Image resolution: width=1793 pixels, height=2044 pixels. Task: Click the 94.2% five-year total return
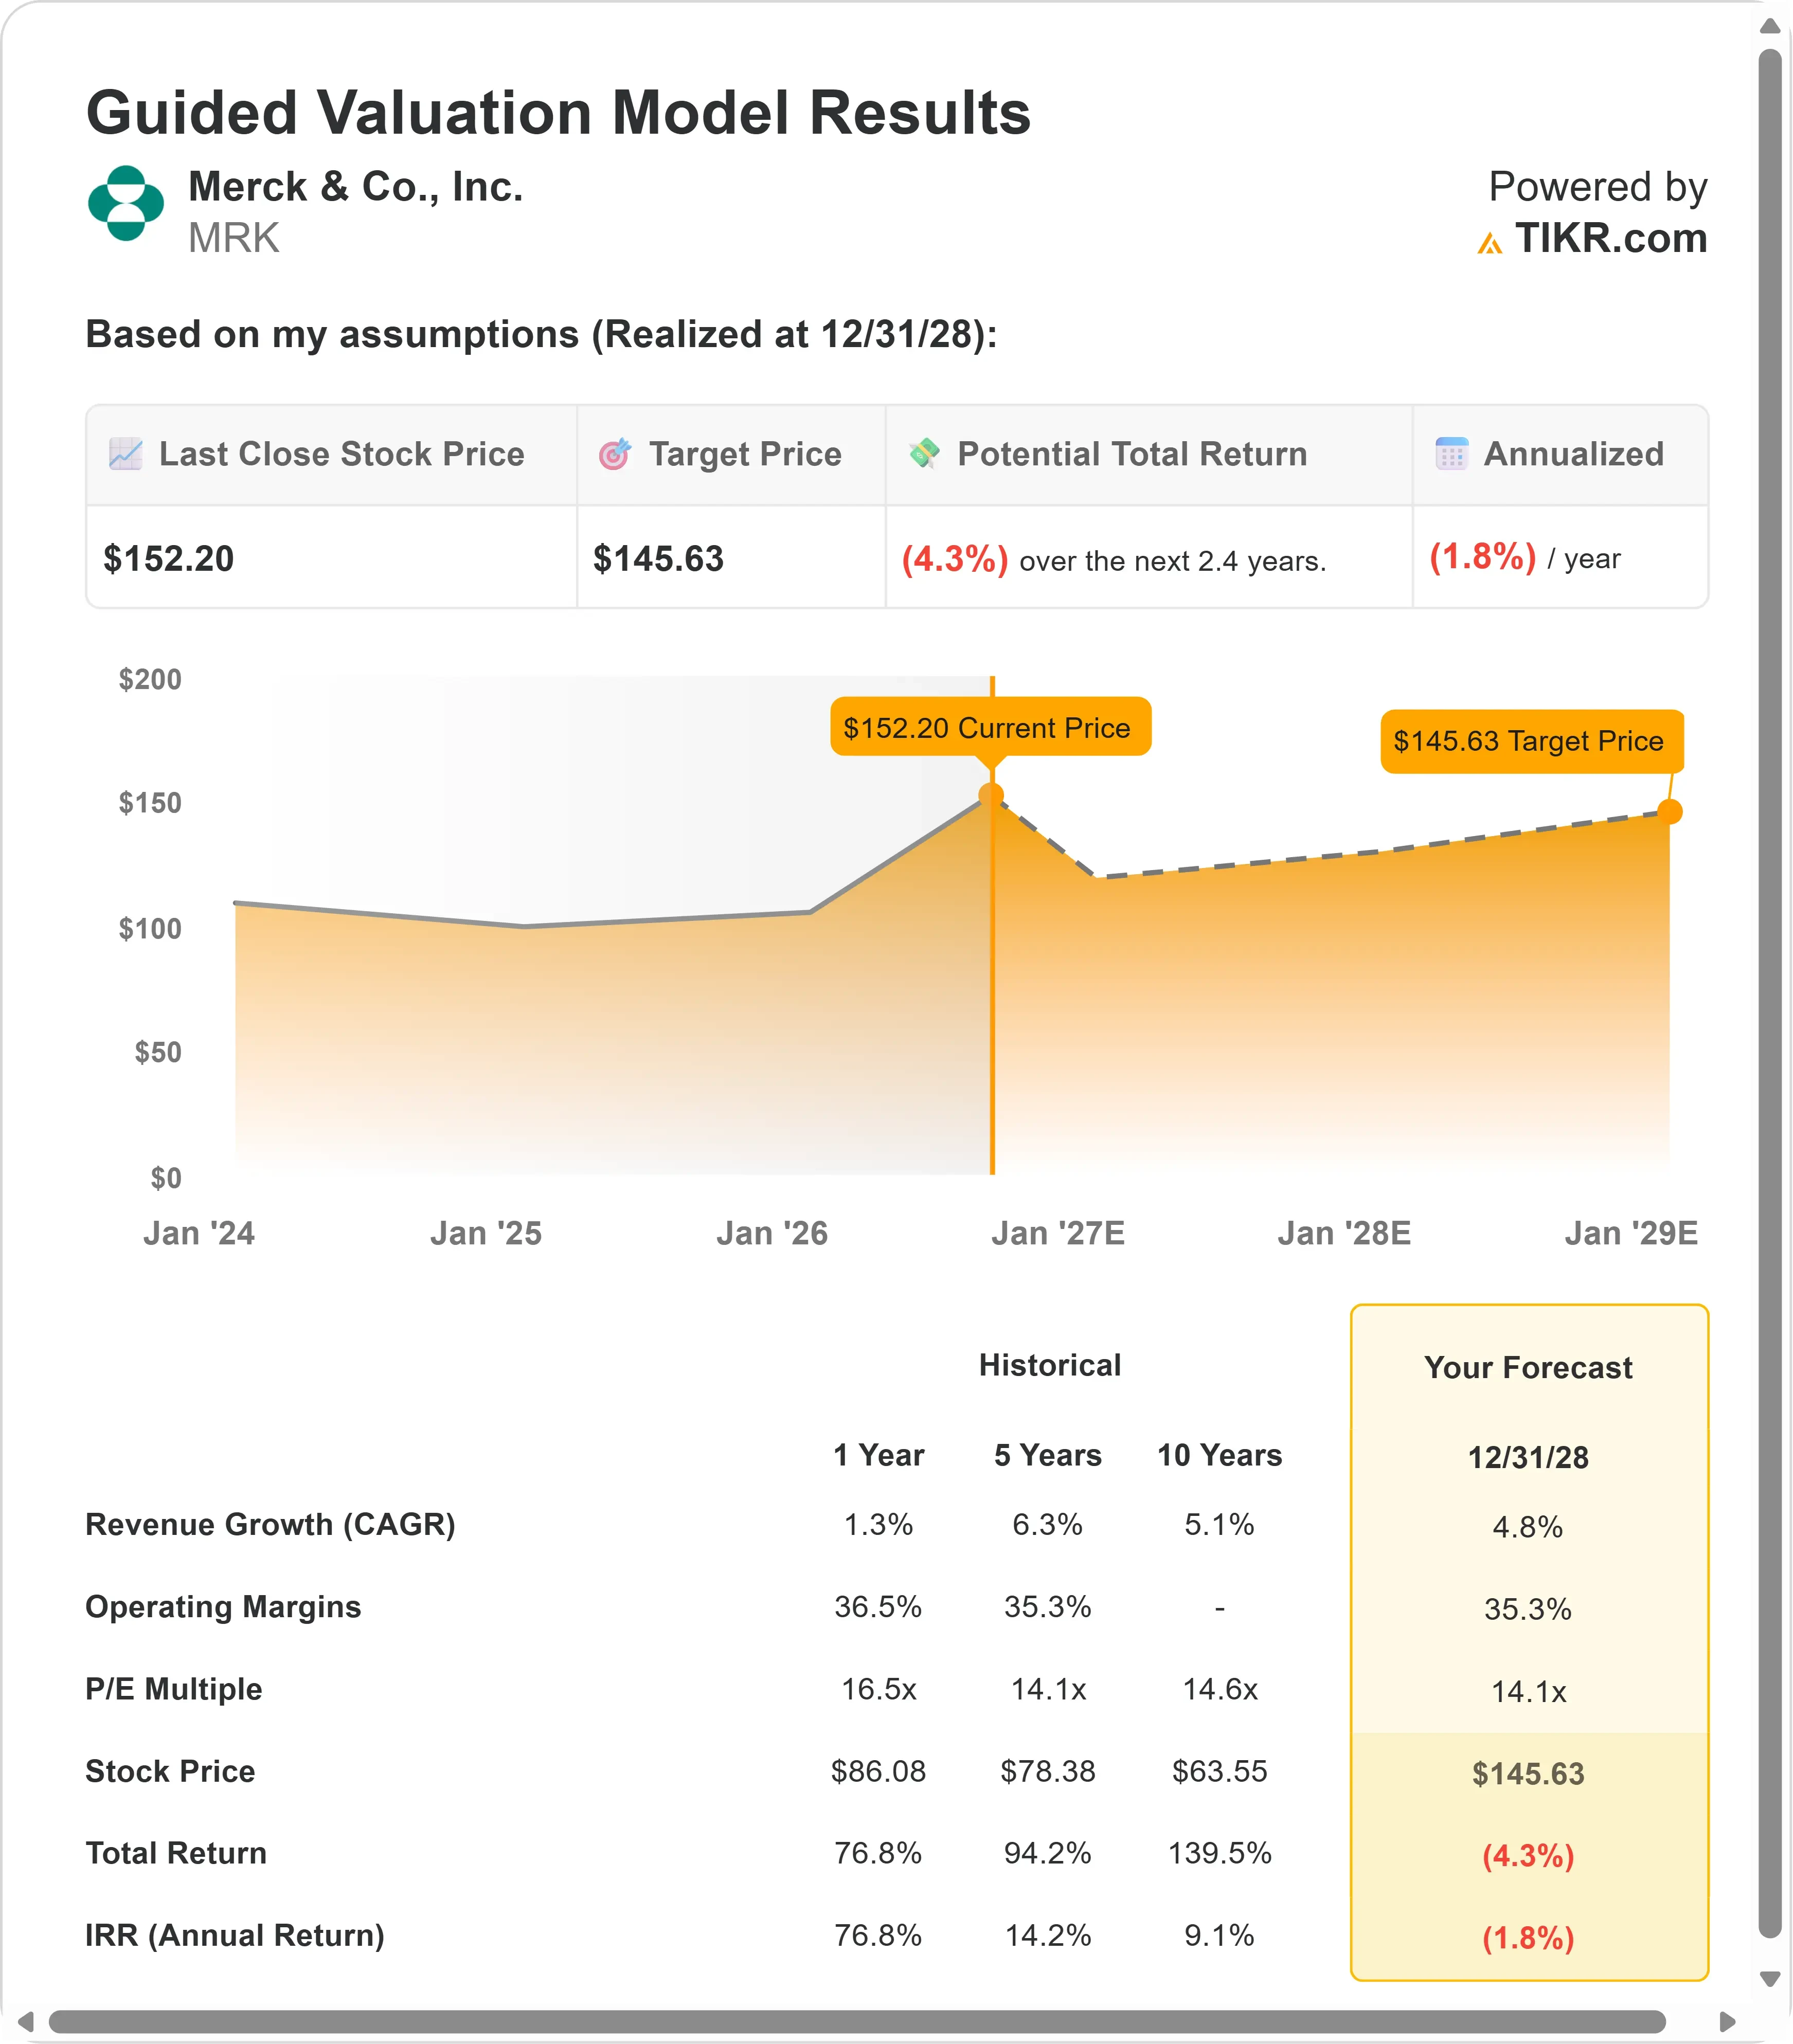click(x=1048, y=1853)
